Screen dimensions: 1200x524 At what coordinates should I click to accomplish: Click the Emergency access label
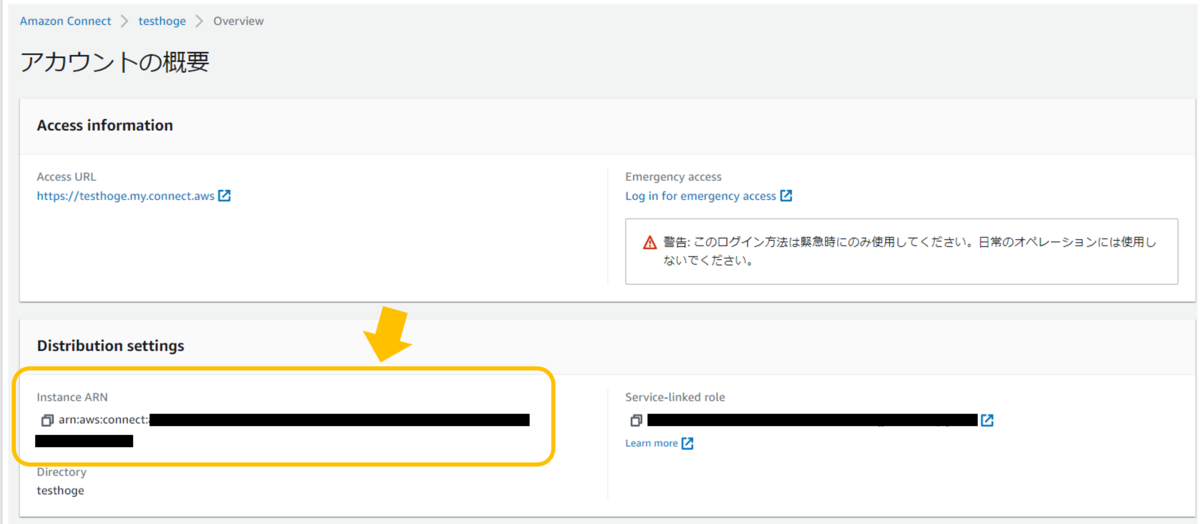tap(673, 177)
